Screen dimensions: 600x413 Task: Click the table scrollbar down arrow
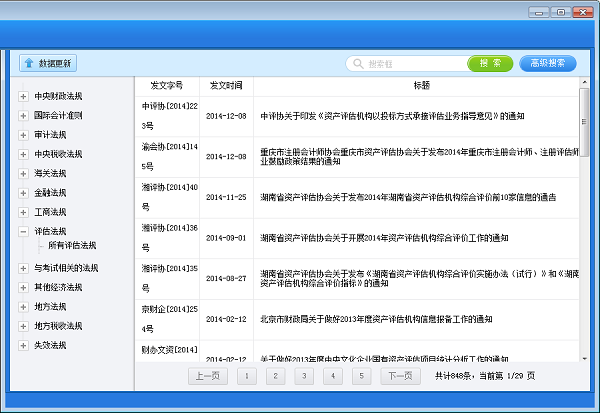584,359
